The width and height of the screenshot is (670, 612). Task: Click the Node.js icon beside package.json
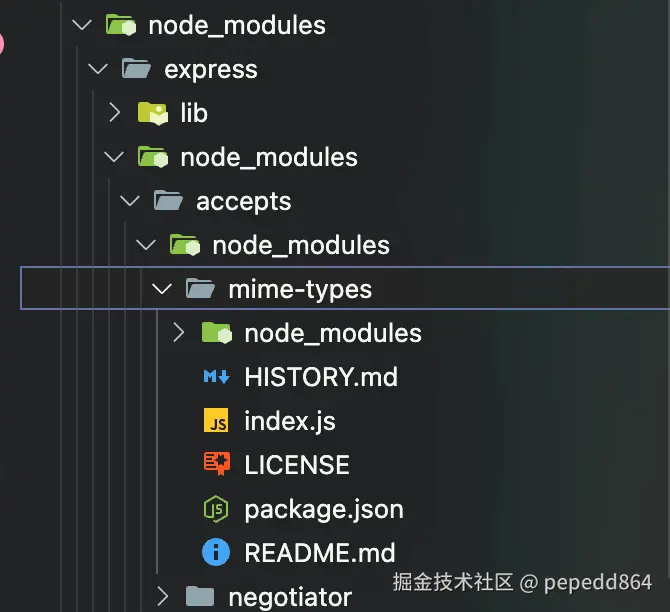coord(216,509)
